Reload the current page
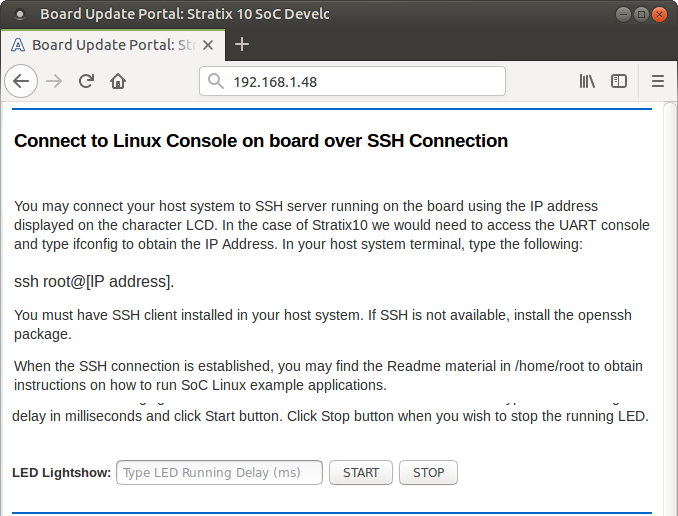 point(86,82)
